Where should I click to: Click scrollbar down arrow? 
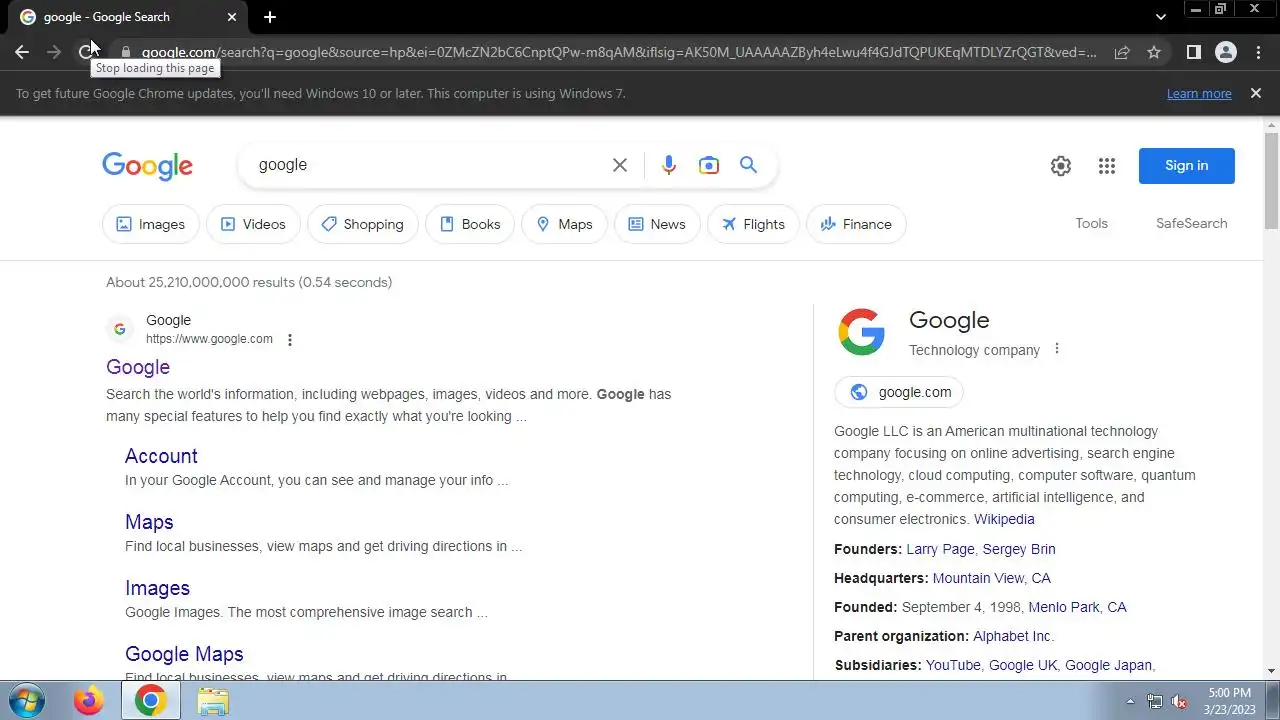pos(1272,671)
